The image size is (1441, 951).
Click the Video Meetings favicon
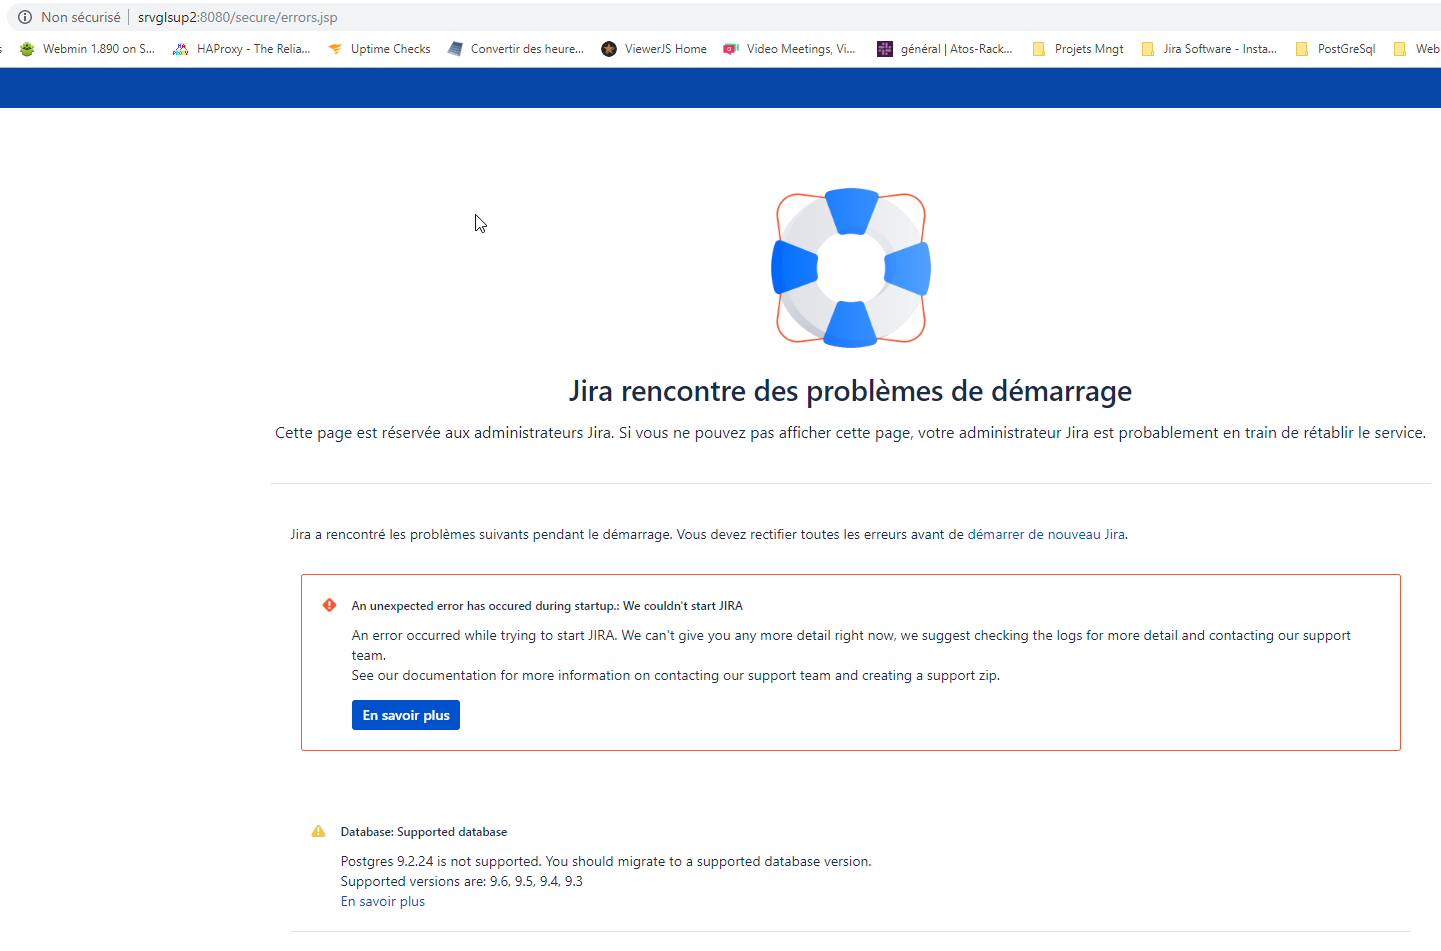pyautogui.click(x=731, y=49)
